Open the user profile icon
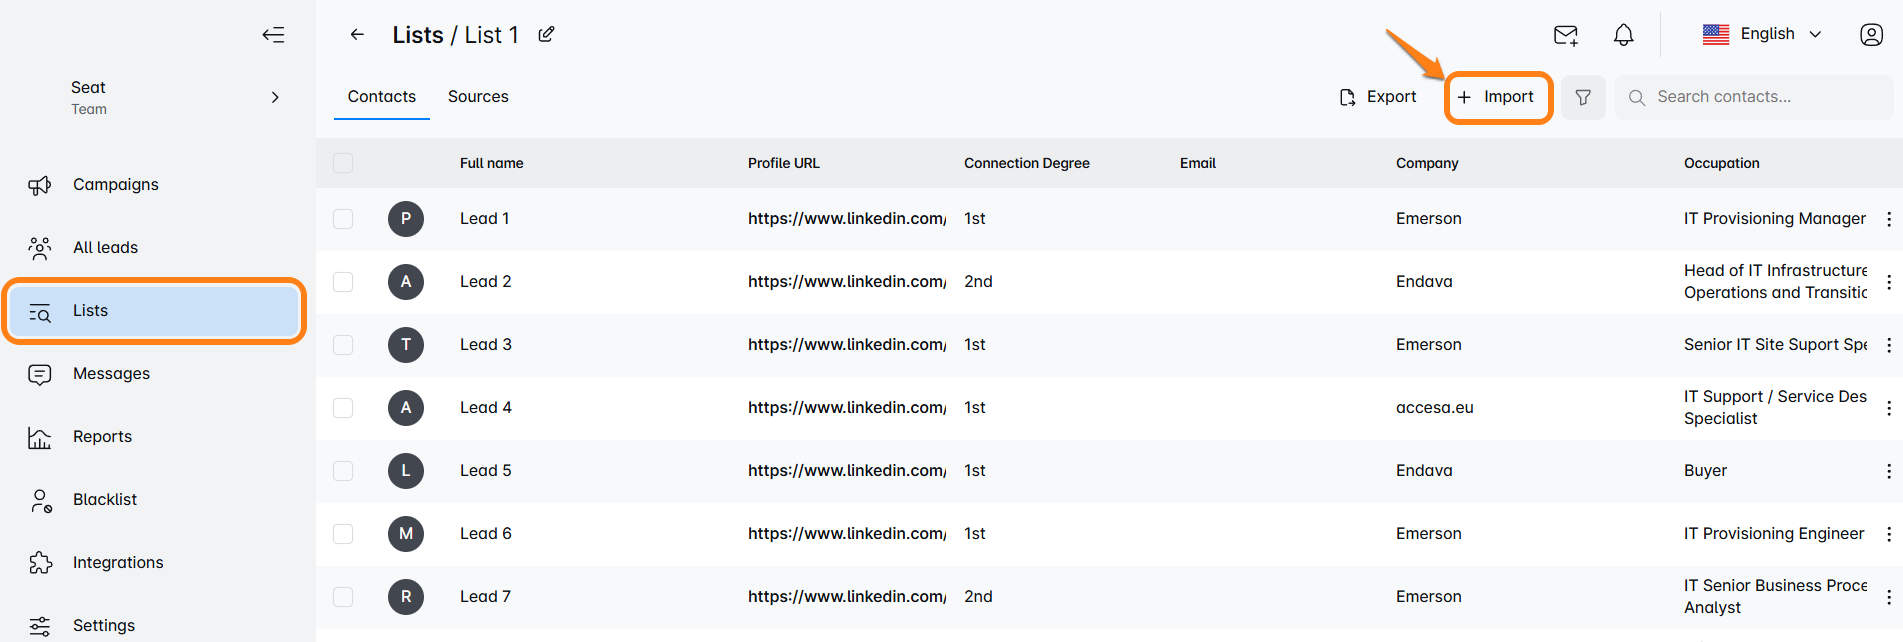 click(x=1871, y=35)
